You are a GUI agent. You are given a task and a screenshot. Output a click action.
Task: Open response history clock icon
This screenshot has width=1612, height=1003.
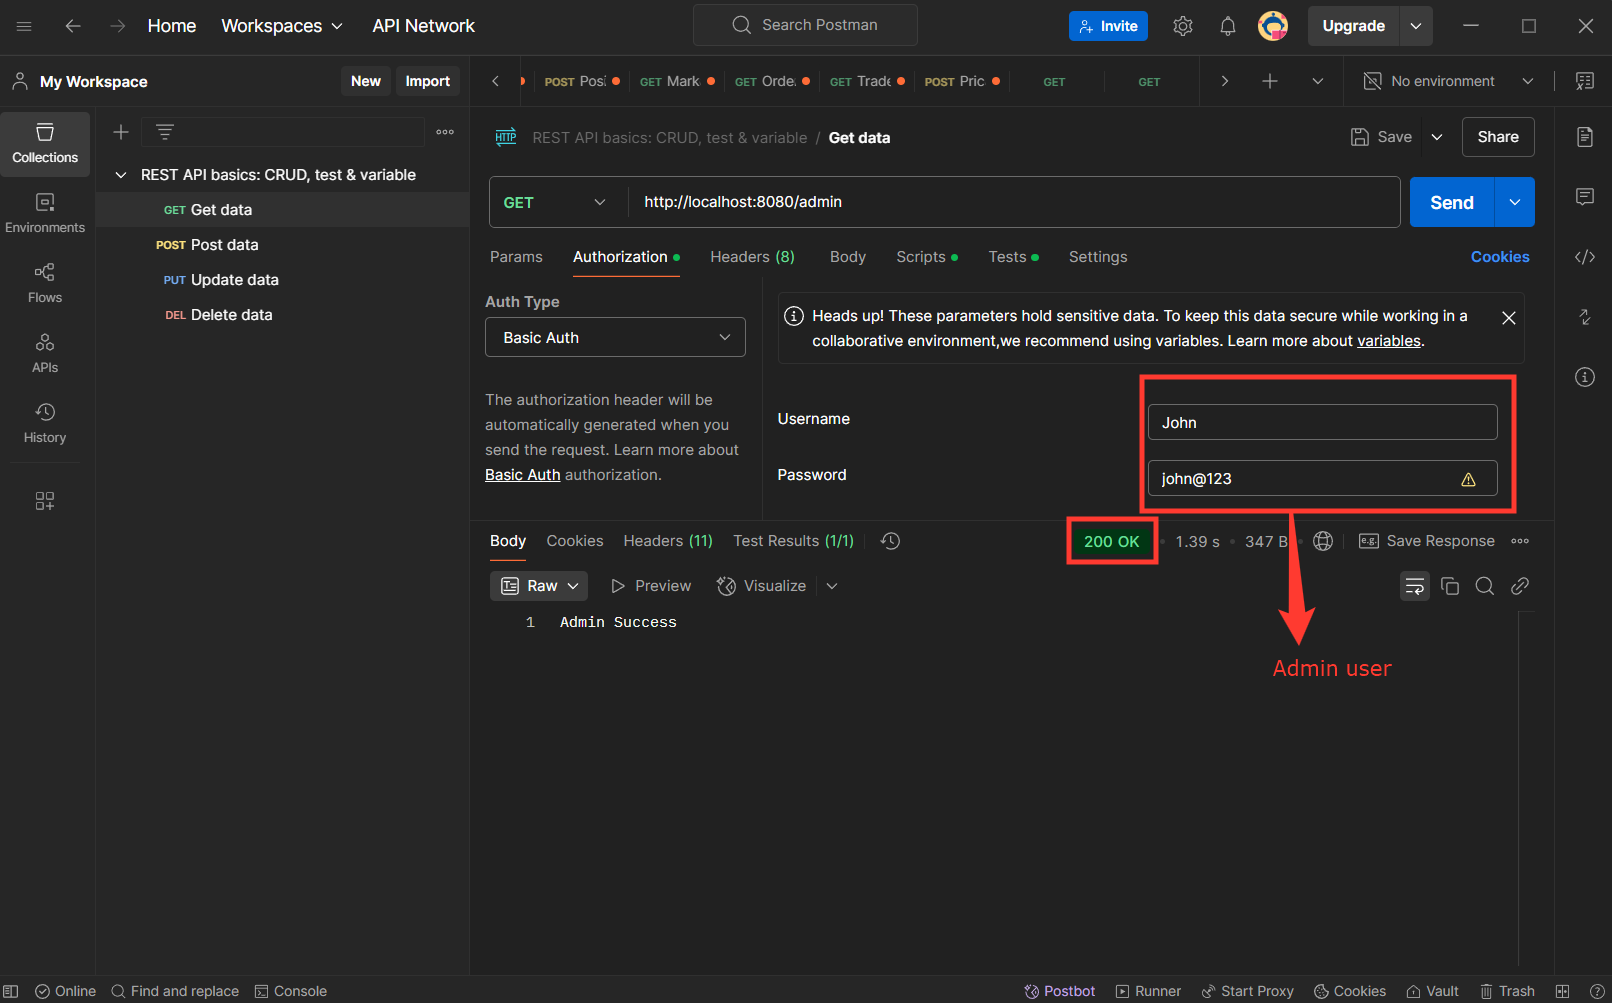click(890, 541)
